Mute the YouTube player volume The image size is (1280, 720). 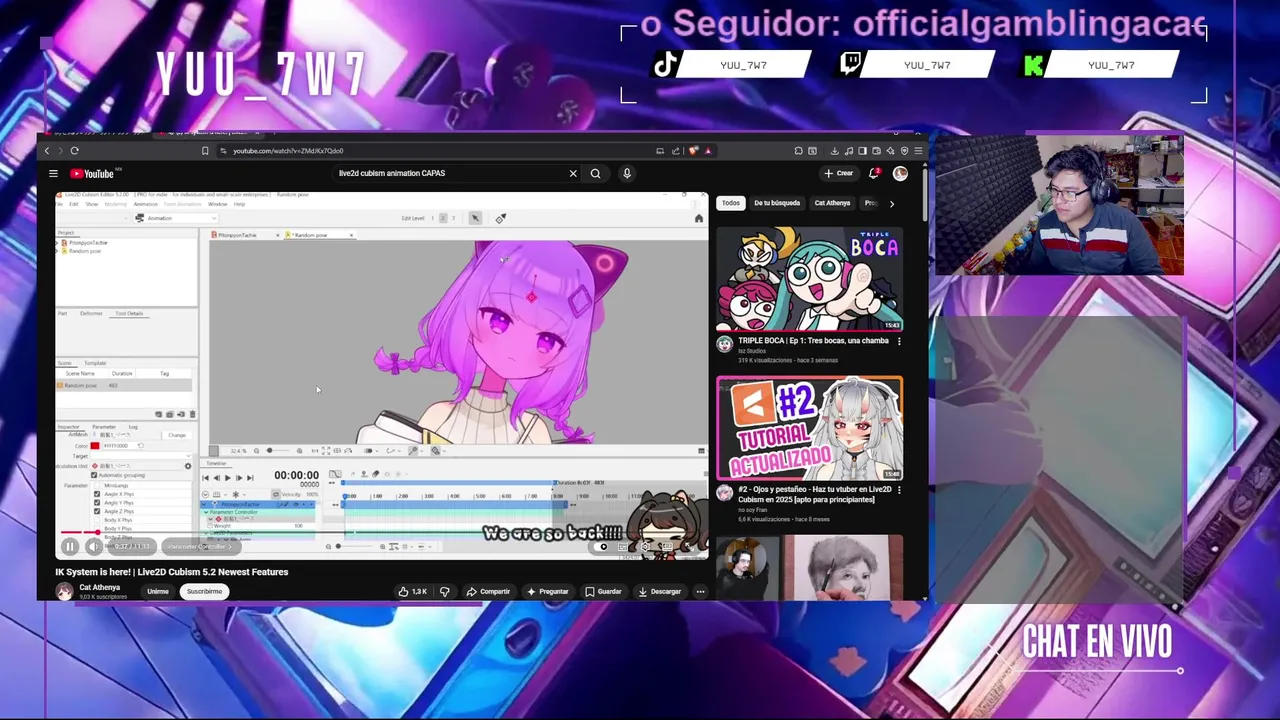[93, 546]
